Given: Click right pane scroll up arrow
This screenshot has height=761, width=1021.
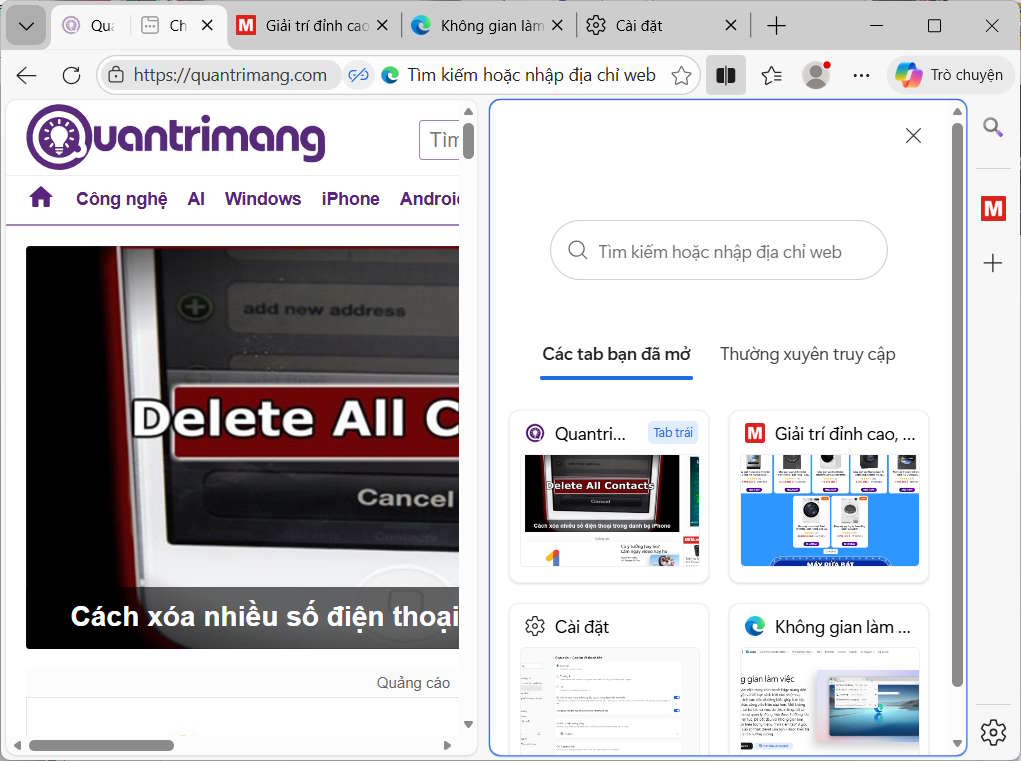Looking at the screenshot, I should click(957, 111).
